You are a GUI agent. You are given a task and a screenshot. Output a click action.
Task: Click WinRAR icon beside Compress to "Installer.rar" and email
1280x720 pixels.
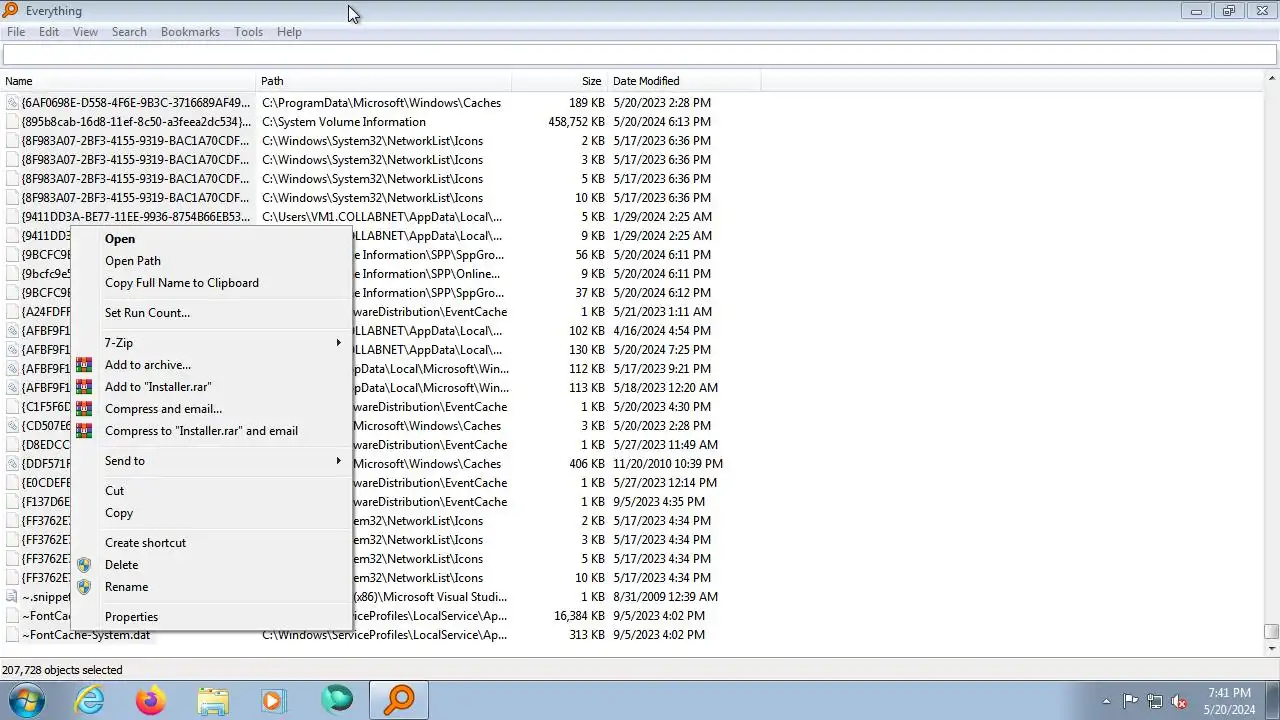click(84, 431)
